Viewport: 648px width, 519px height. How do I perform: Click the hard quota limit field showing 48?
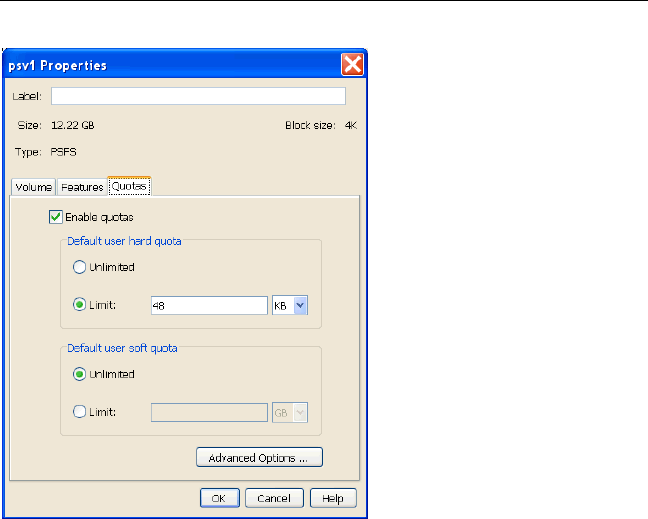[209, 305]
